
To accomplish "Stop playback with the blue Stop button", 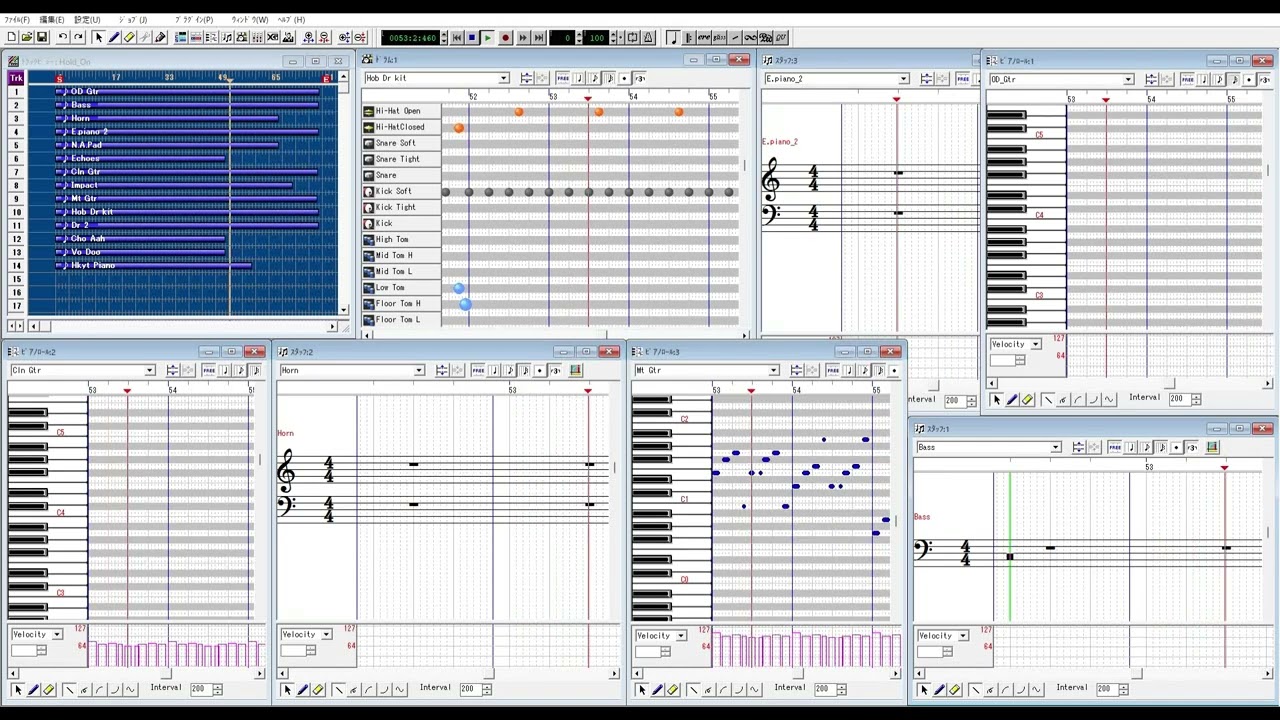I will [472, 38].
